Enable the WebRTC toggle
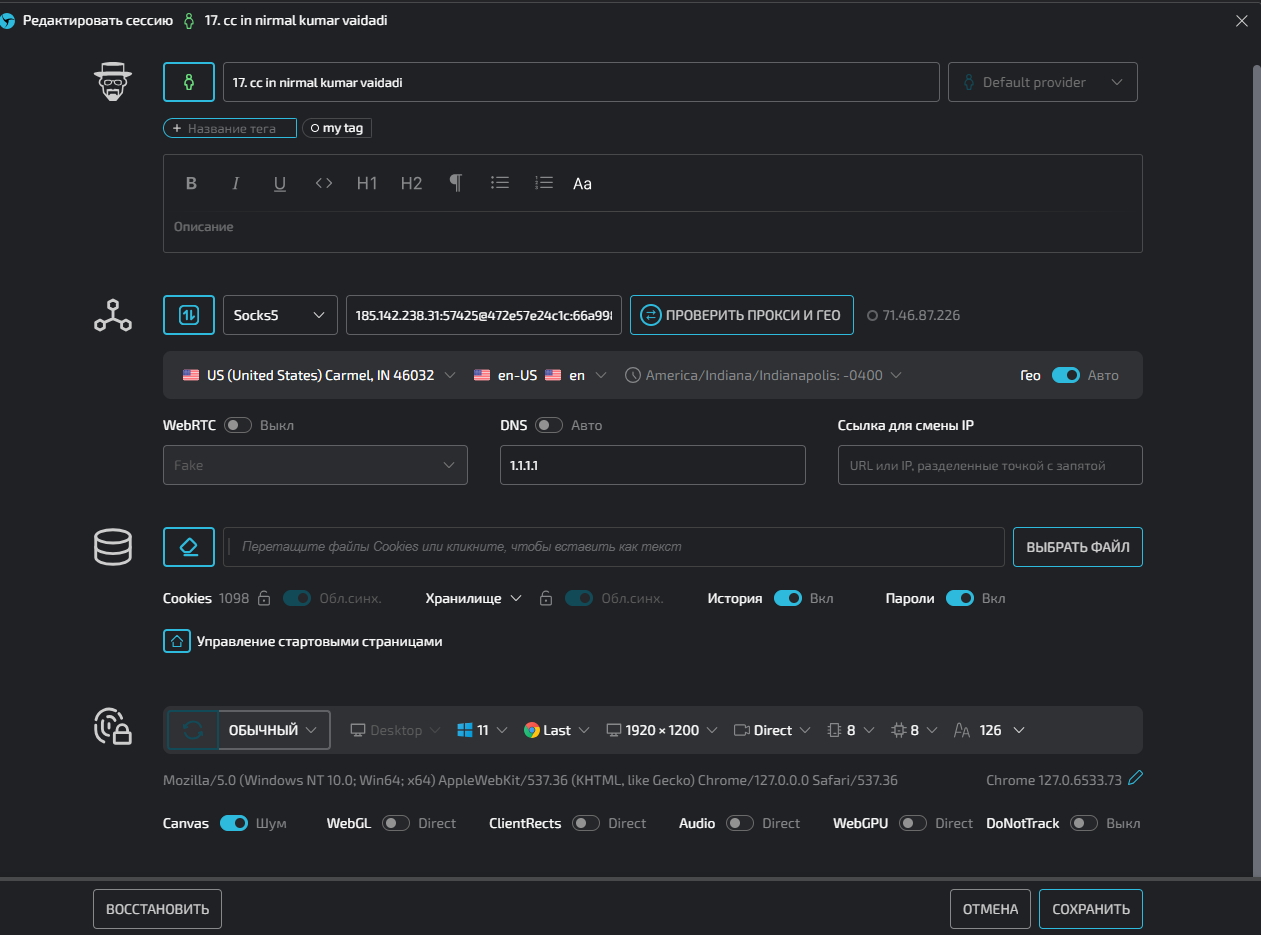This screenshot has height=935, width=1261. pos(238,425)
